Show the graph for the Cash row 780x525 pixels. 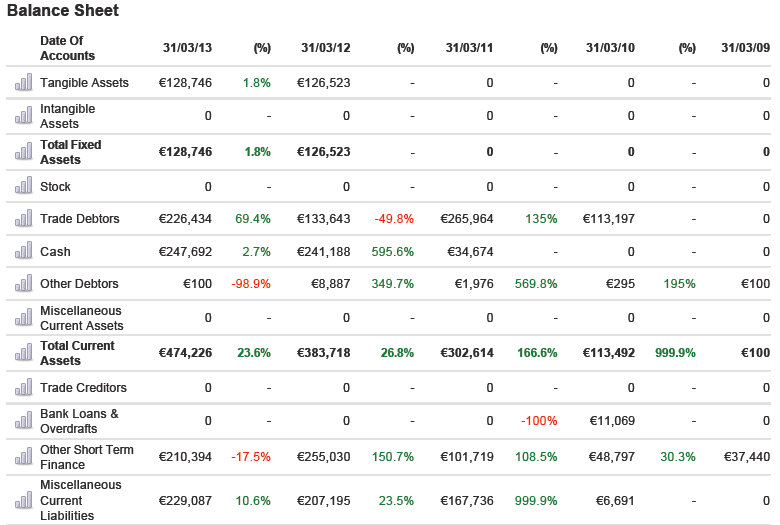[x=23, y=252]
